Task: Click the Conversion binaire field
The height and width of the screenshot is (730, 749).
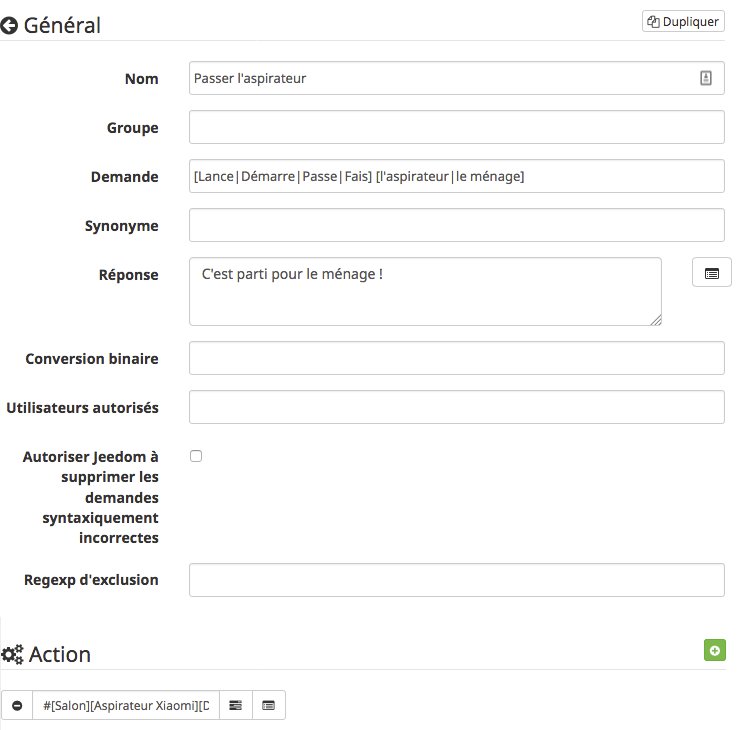Action: point(457,358)
